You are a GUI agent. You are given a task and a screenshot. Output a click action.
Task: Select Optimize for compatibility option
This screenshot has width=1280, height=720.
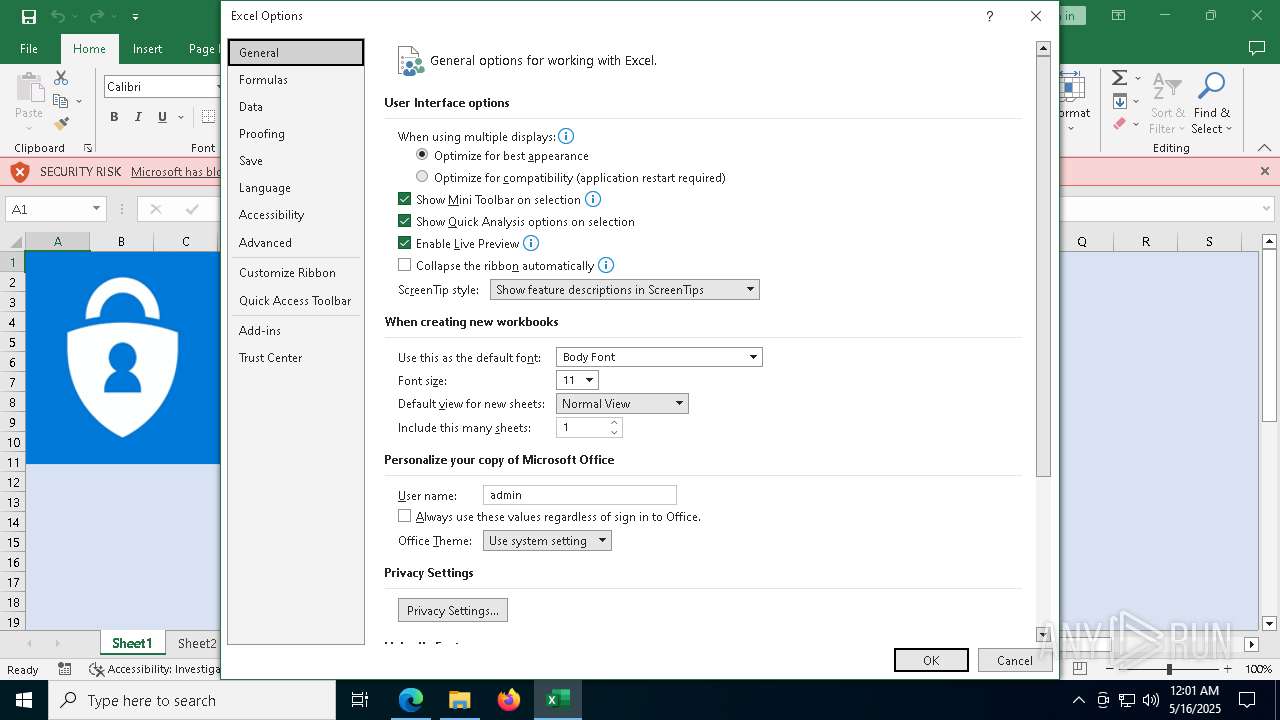[x=422, y=177]
